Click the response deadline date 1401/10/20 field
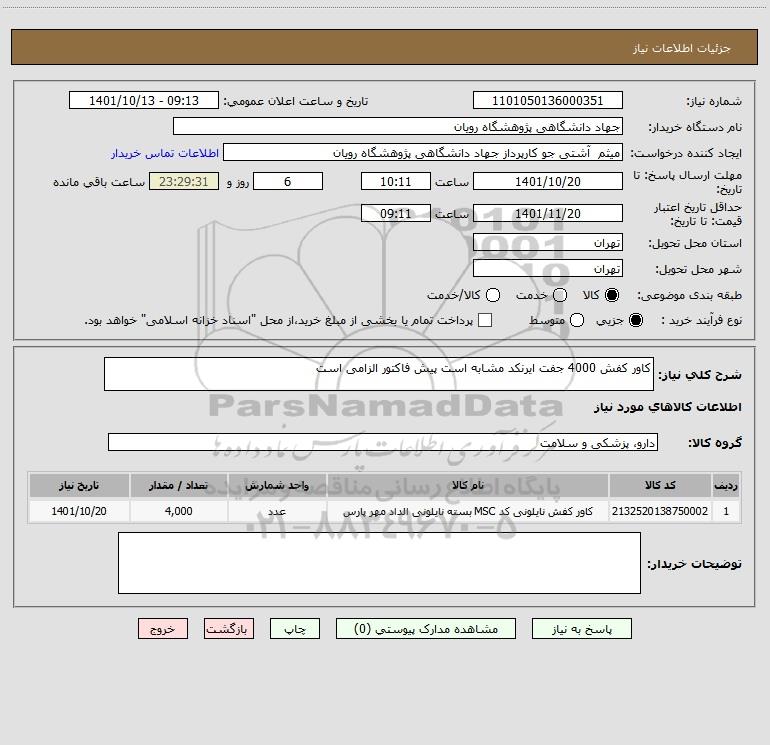The width and height of the screenshot is (770, 745). [548, 181]
